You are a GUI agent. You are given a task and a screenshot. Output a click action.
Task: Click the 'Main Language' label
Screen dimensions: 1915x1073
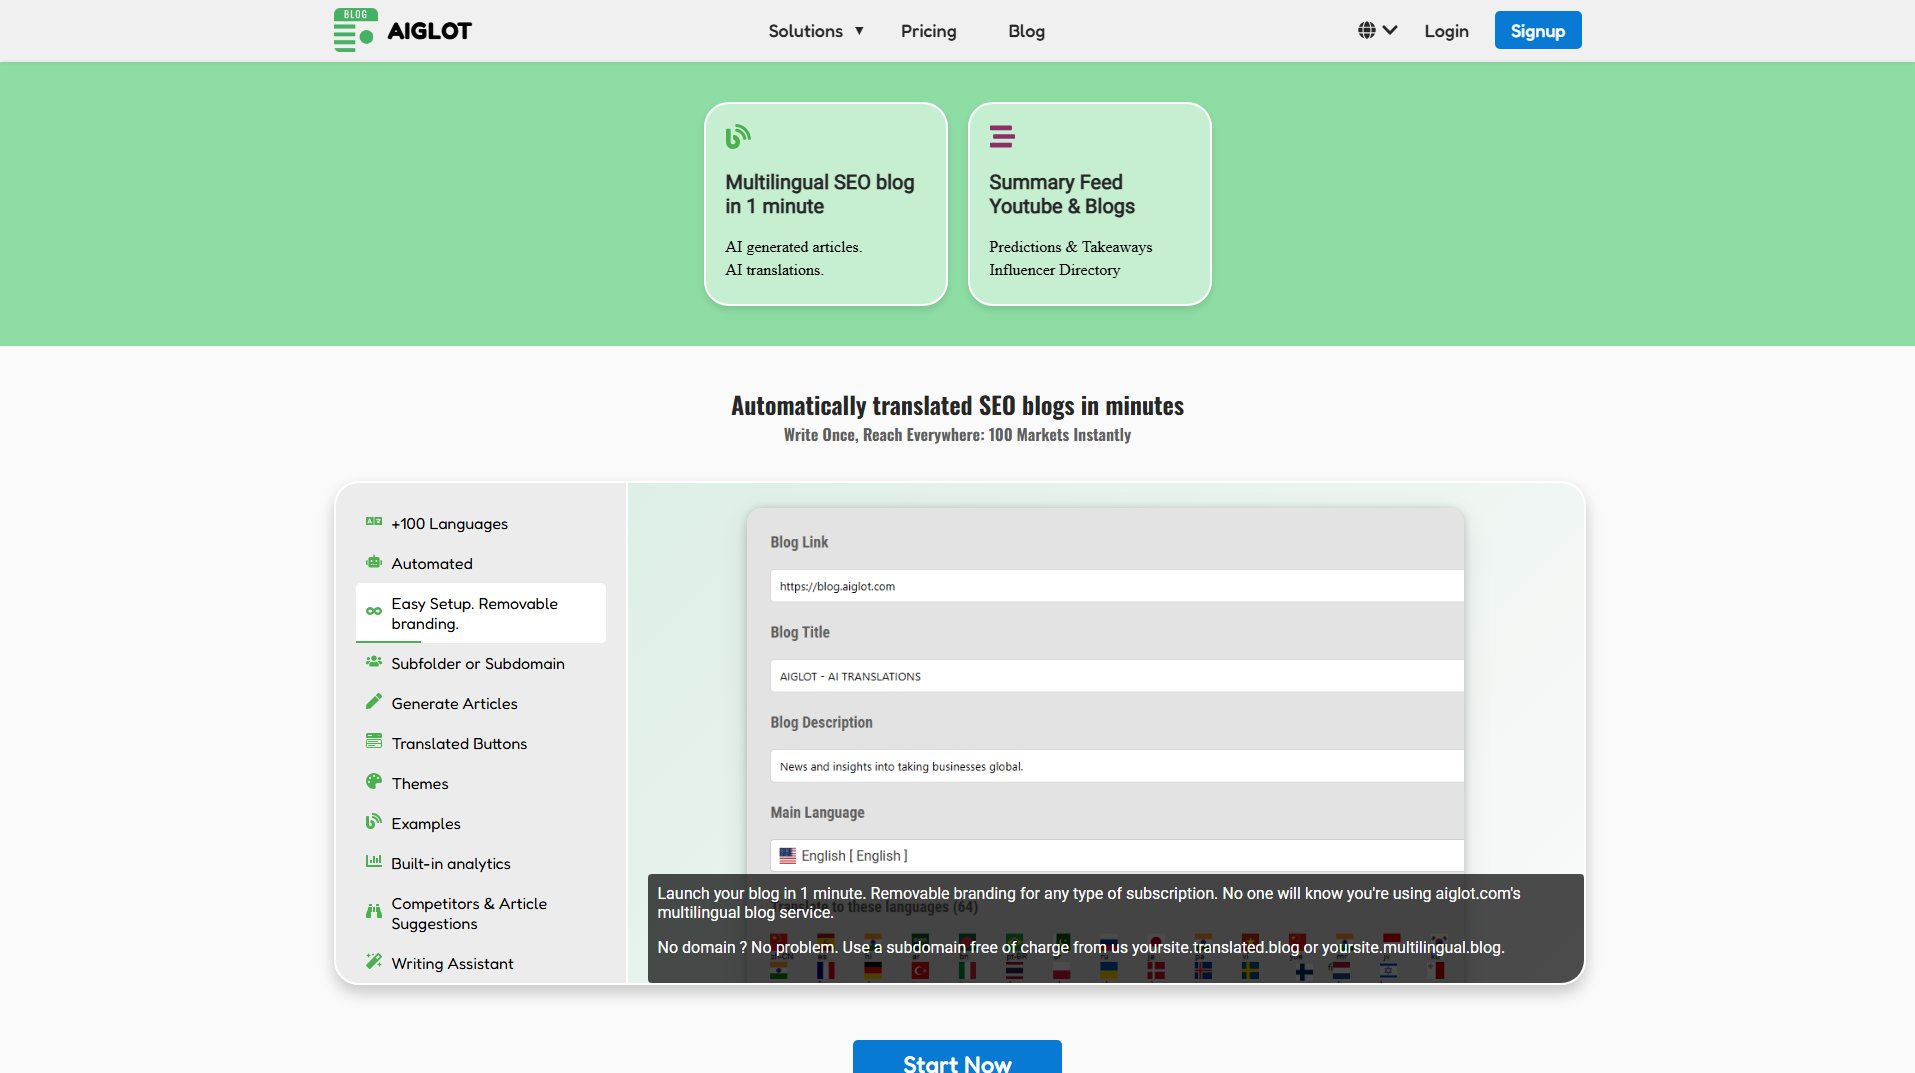pos(817,812)
